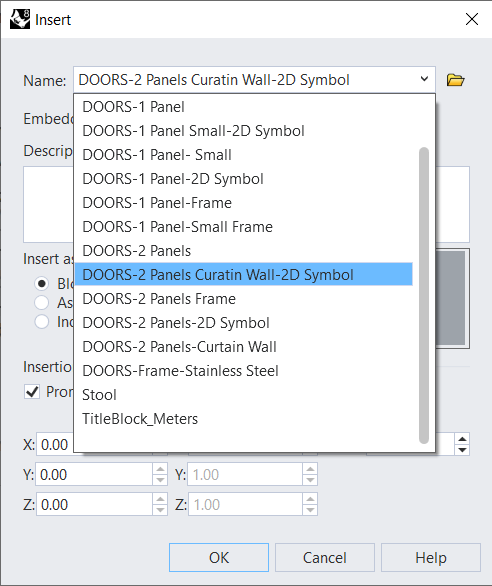This screenshot has height=586, width=492.
Task: Click the dropdown list vertical scrollbar
Action: tap(424, 295)
